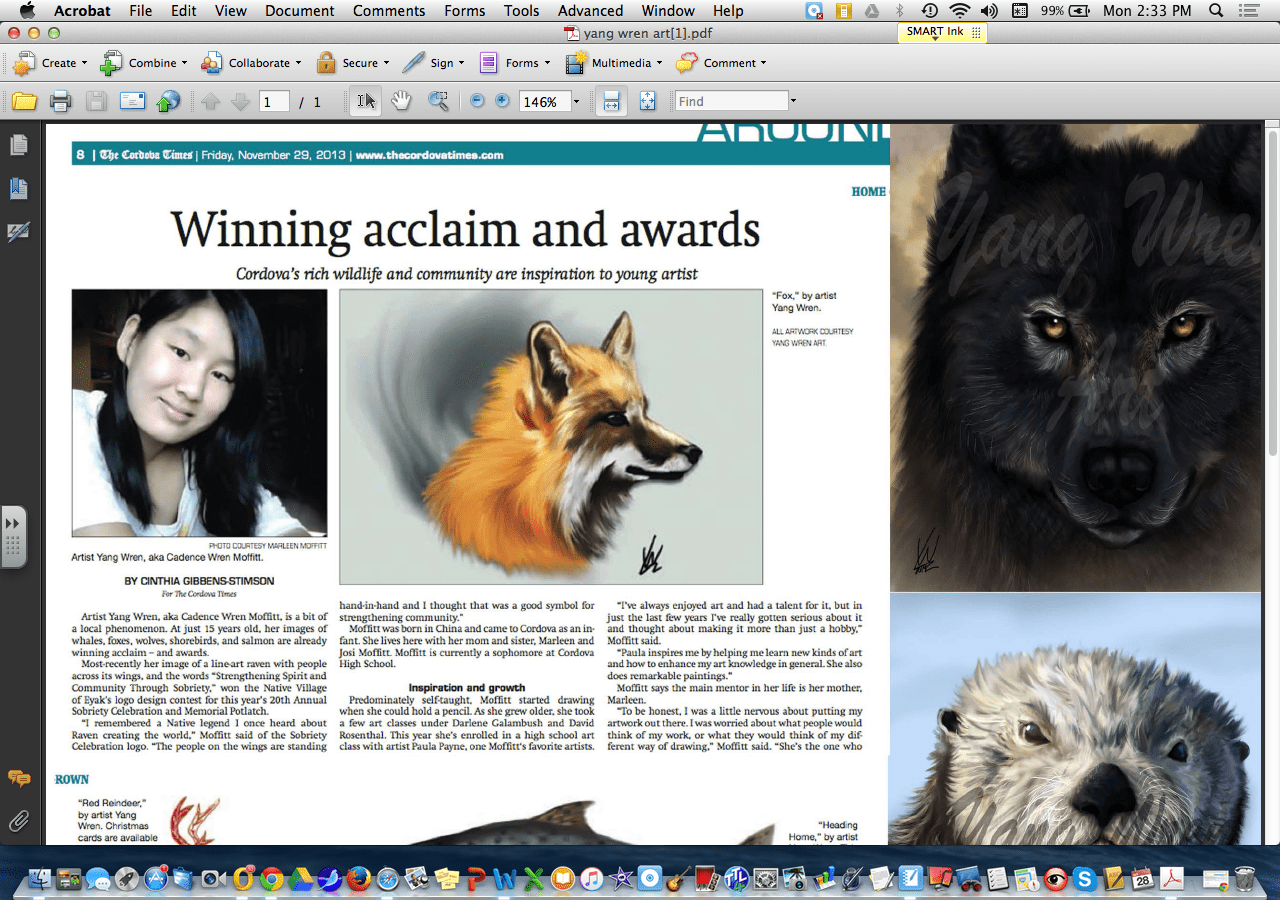
Task: Click the zoom percentage field showing 146%
Action: tap(544, 102)
